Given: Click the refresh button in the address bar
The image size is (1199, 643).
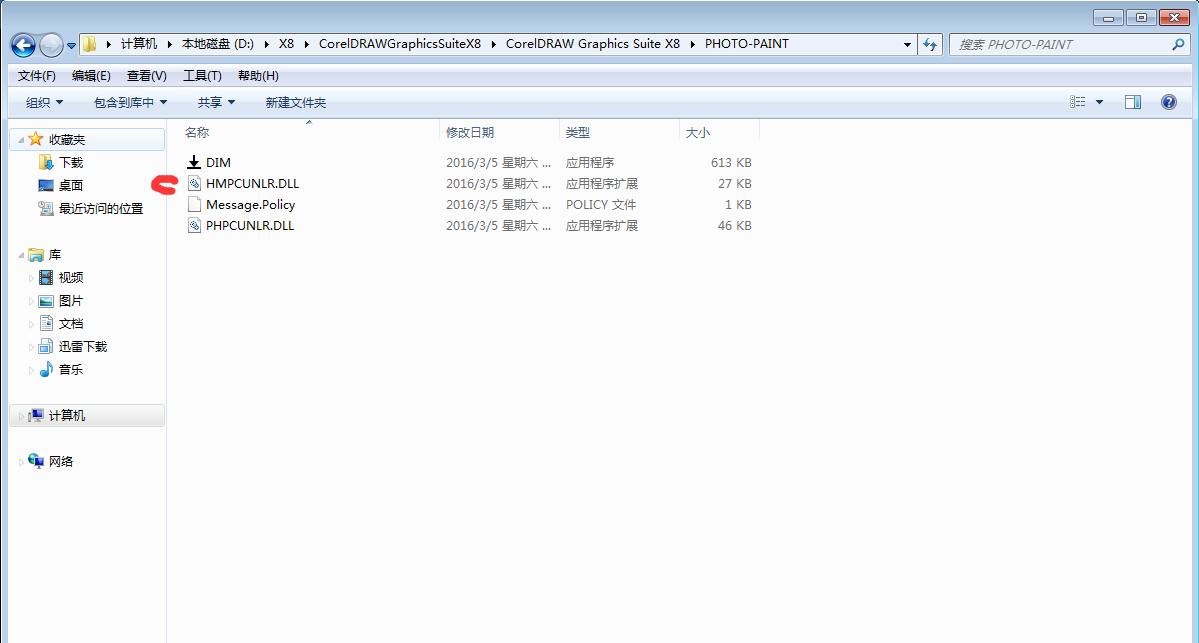Looking at the screenshot, I should point(930,44).
